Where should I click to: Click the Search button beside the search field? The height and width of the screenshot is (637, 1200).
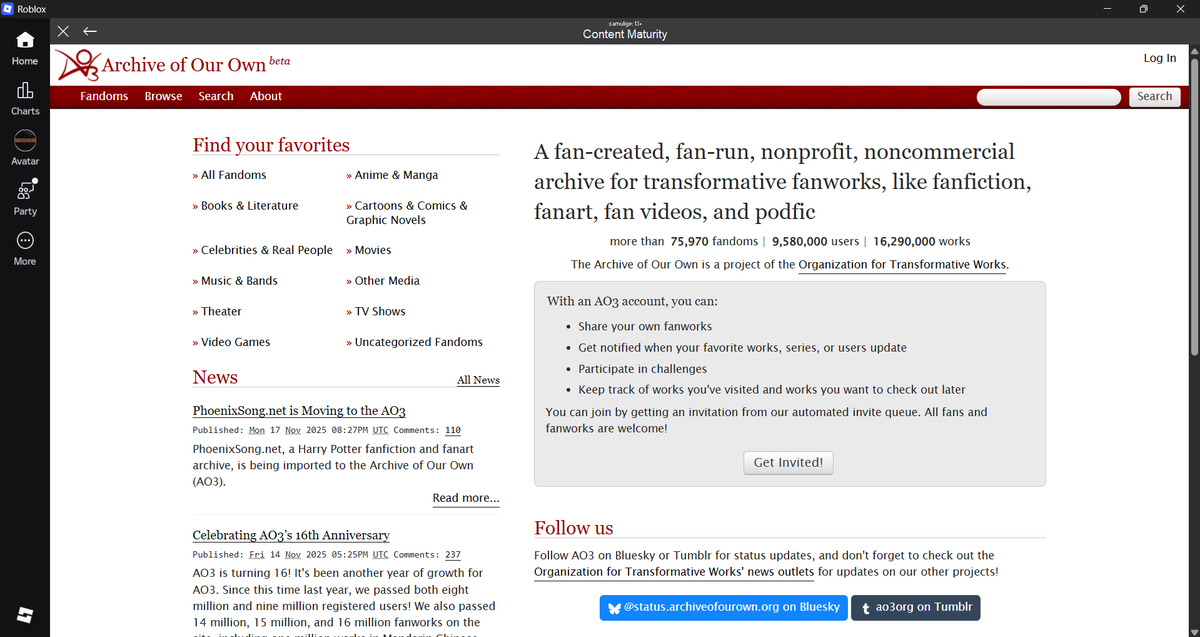pyautogui.click(x=1154, y=97)
